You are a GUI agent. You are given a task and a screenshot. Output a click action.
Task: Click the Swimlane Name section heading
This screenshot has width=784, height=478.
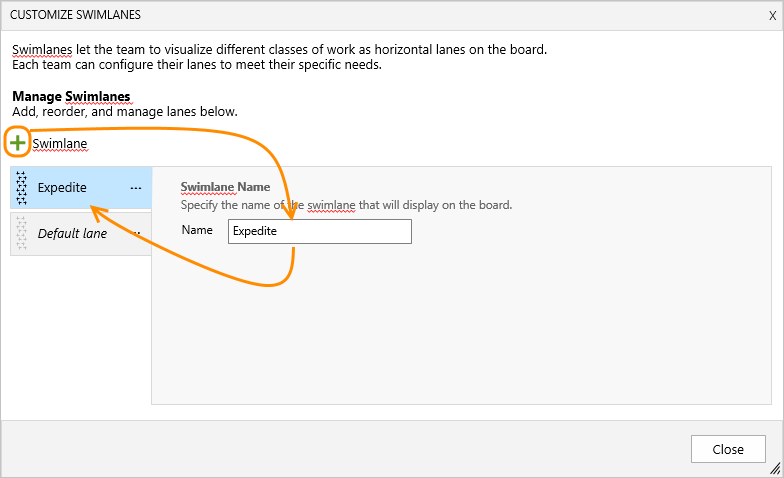click(x=226, y=187)
